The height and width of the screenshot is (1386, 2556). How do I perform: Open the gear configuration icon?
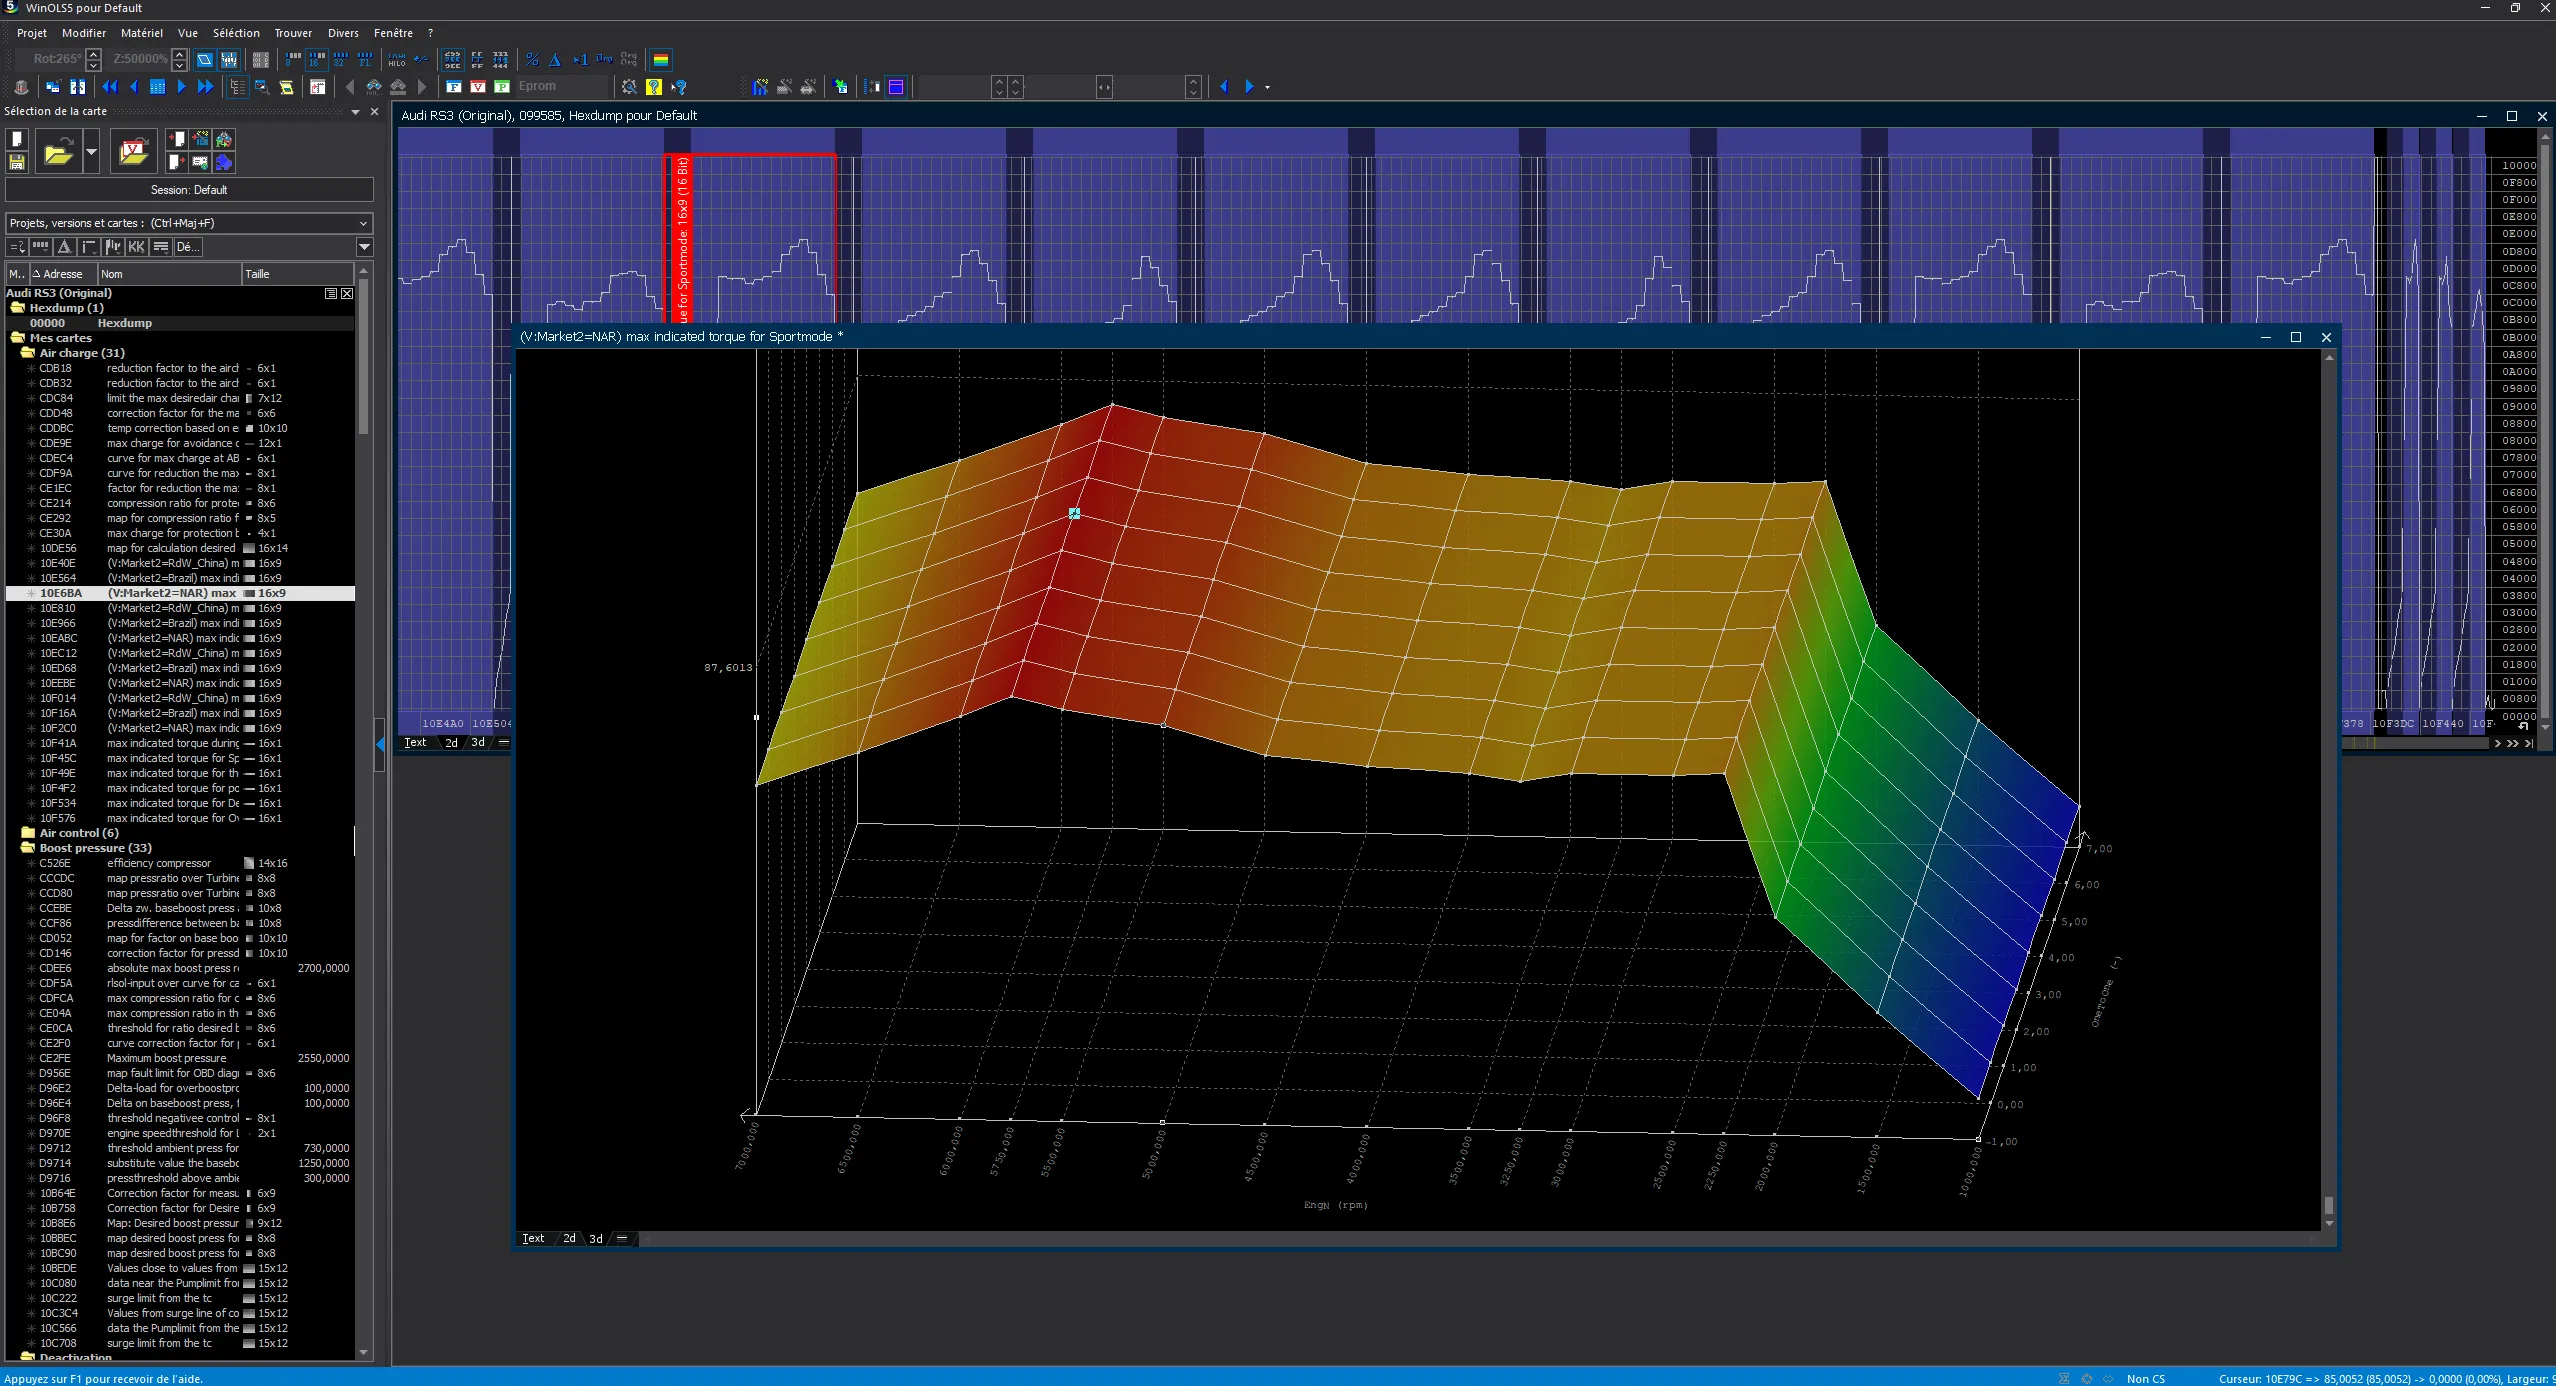(629, 87)
